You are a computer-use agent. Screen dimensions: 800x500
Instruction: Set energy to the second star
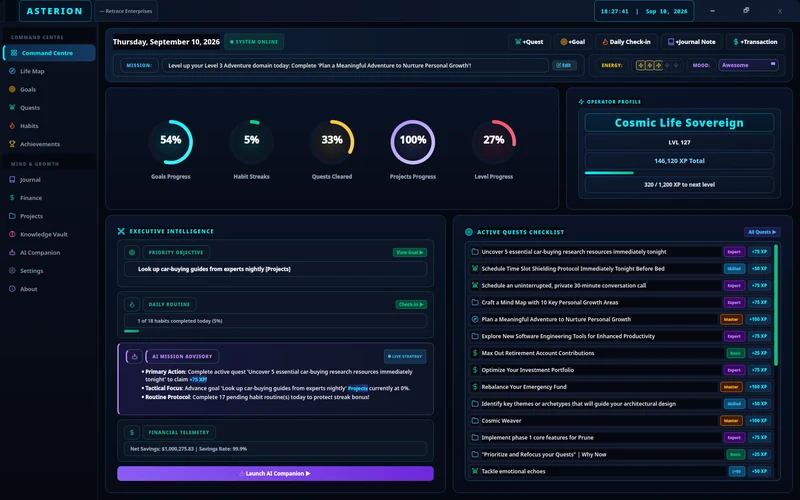(649, 65)
